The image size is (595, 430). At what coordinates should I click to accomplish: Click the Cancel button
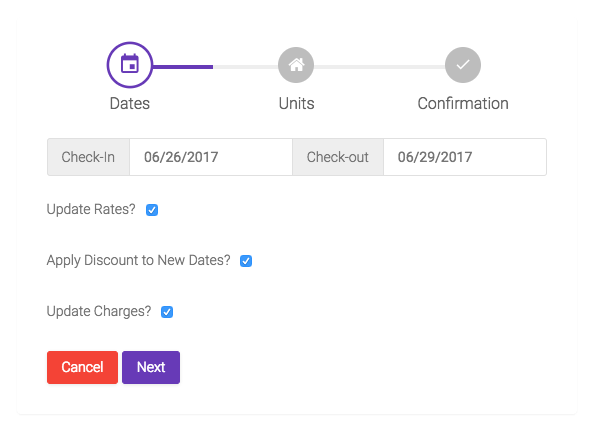82,367
